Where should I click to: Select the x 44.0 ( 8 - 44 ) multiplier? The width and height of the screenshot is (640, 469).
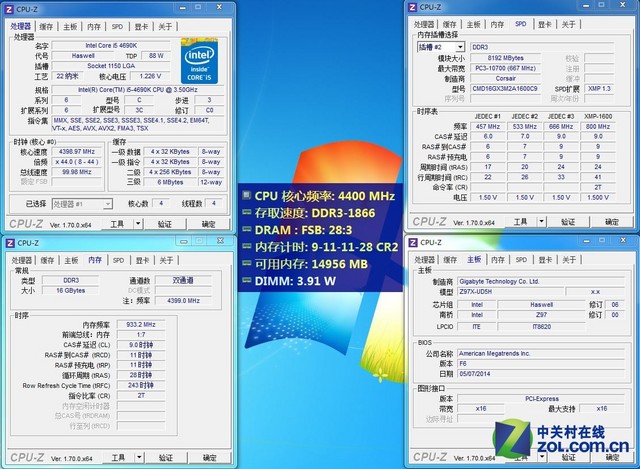click(x=77, y=162)
